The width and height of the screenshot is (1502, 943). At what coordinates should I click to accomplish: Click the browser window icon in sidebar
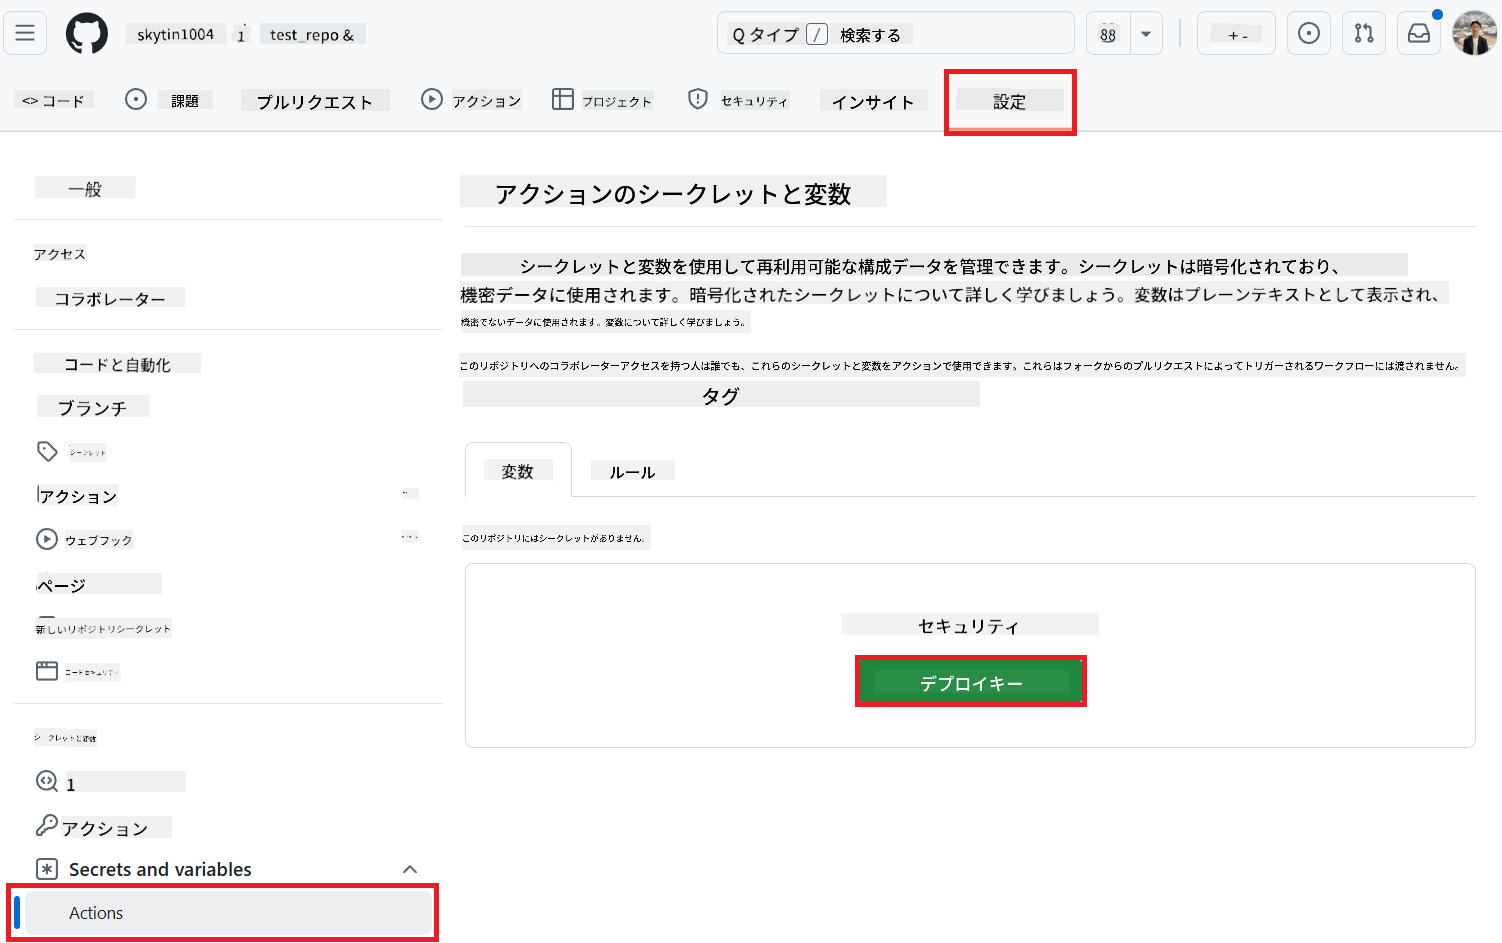[x=47, y=671]
